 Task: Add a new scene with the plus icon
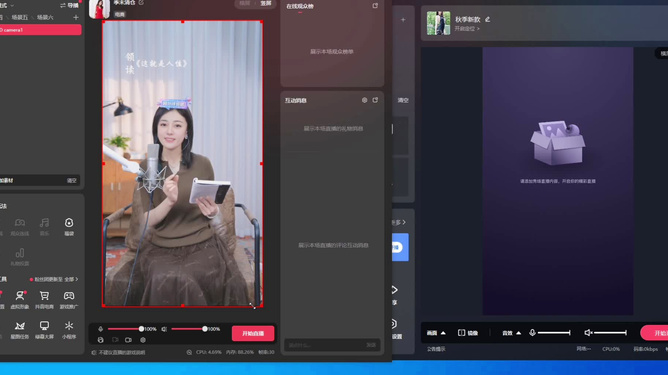pos(76,17)
